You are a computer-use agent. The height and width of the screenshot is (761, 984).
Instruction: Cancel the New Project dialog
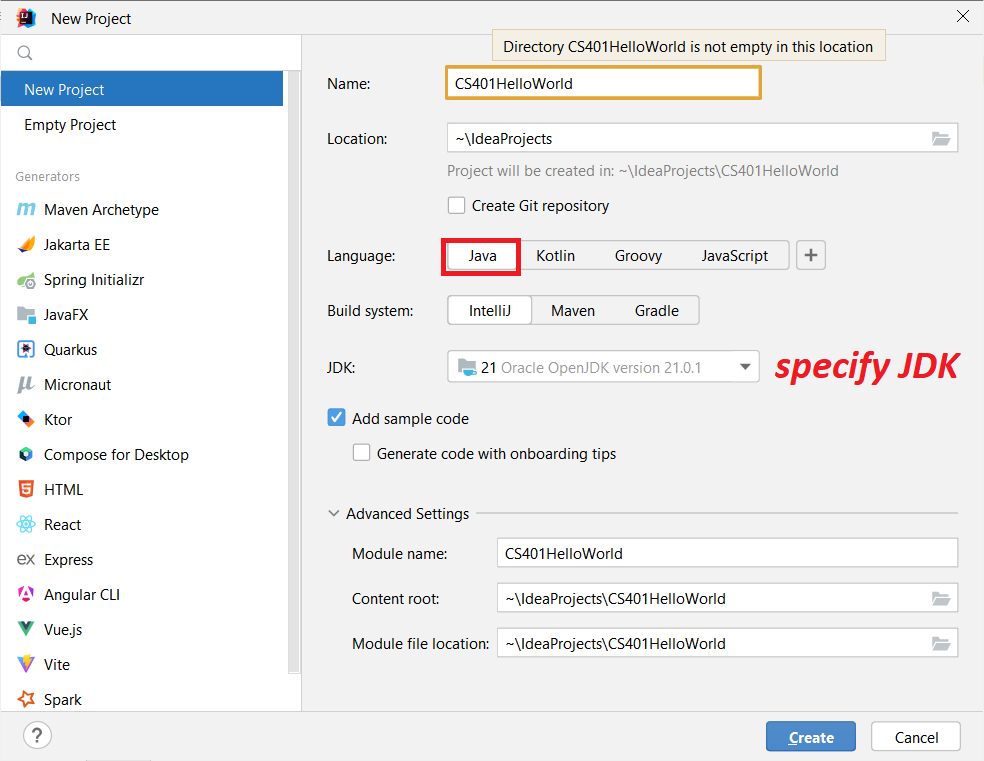pos(916,738)
